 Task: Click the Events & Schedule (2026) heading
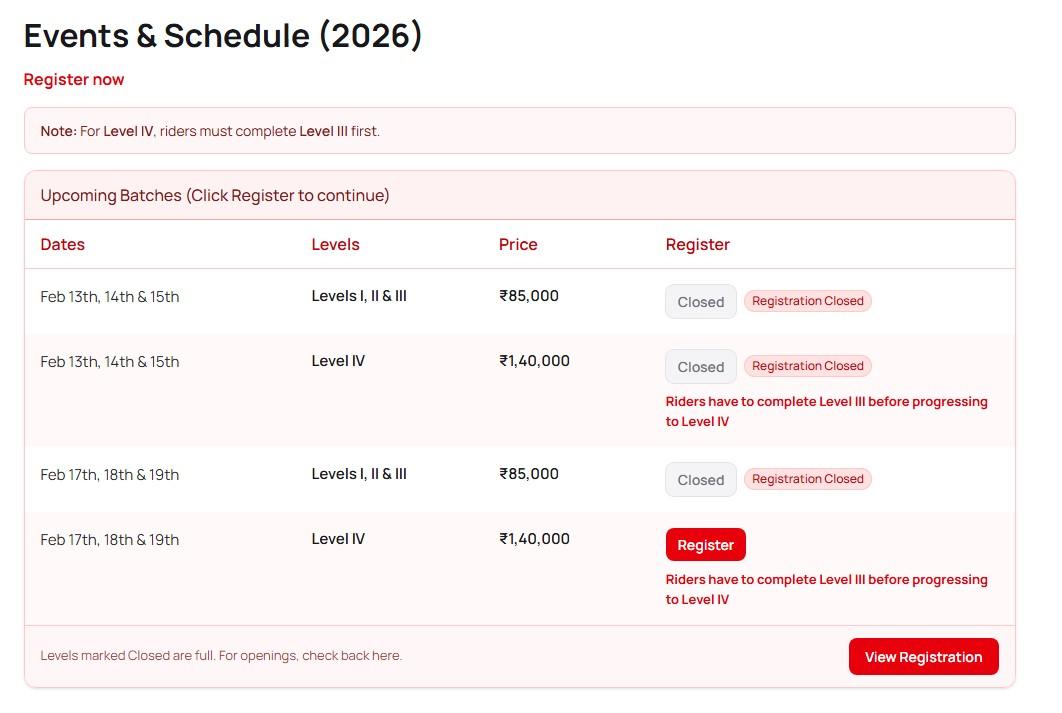(x=223, y=36)
